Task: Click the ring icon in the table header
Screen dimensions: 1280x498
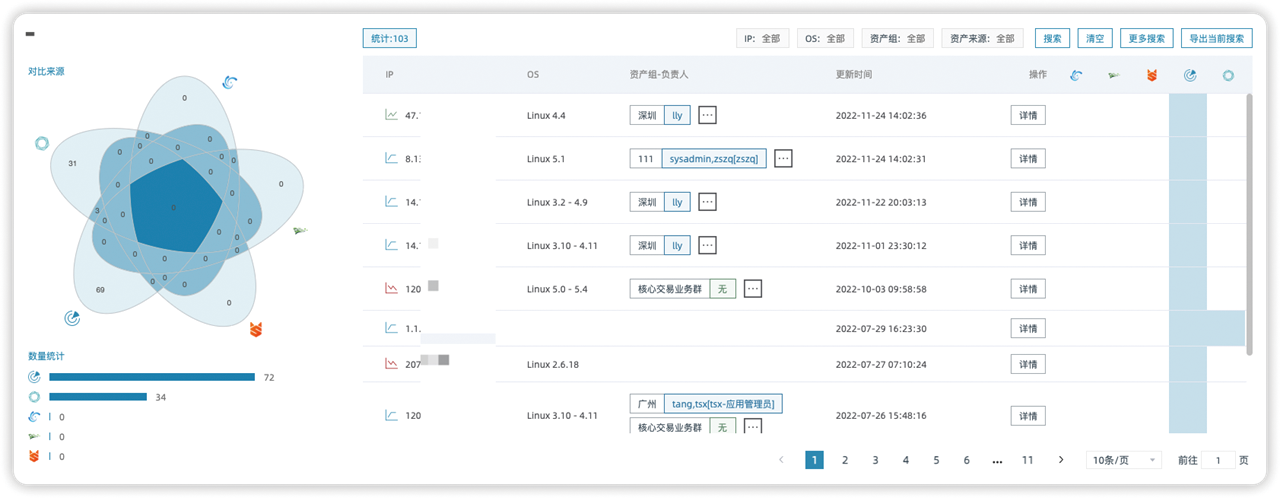Action: coord(1228,75)
